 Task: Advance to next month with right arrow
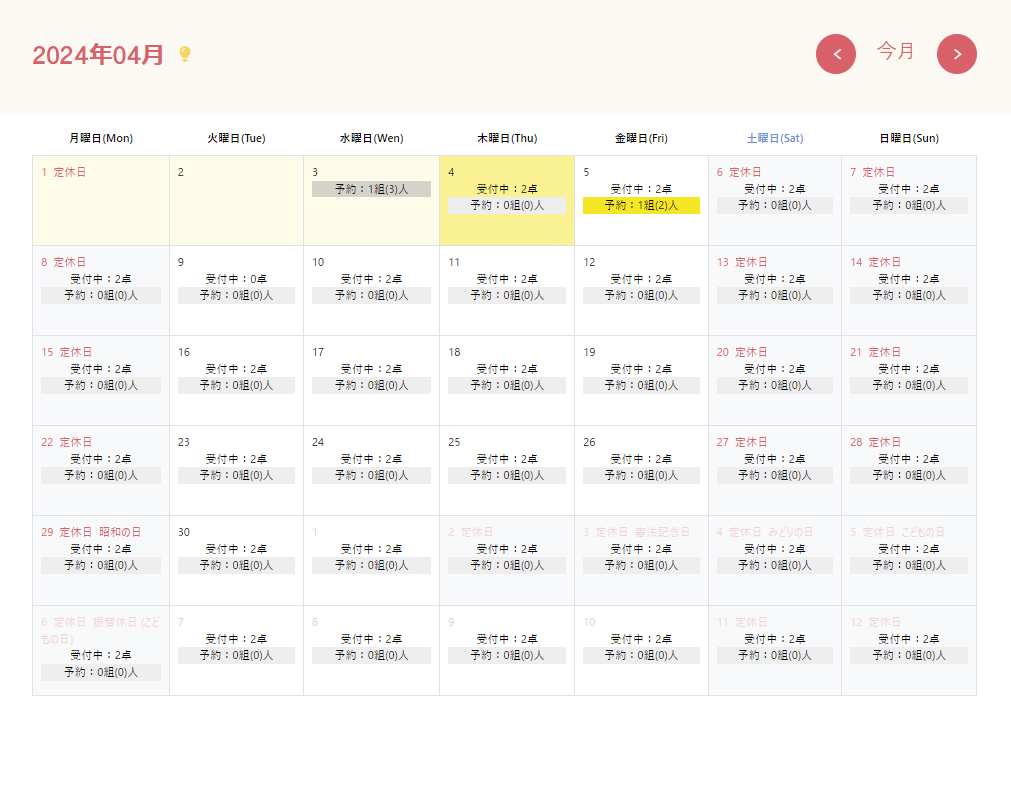(x=956, y=54)
